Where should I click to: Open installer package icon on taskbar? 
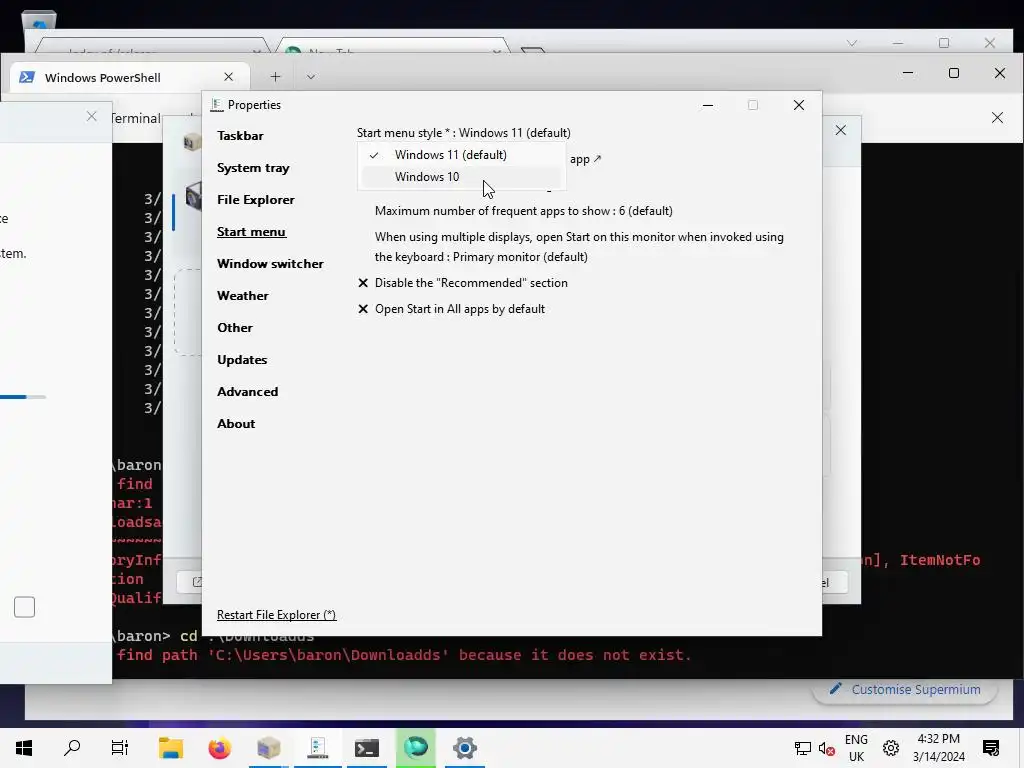(268, 748)
